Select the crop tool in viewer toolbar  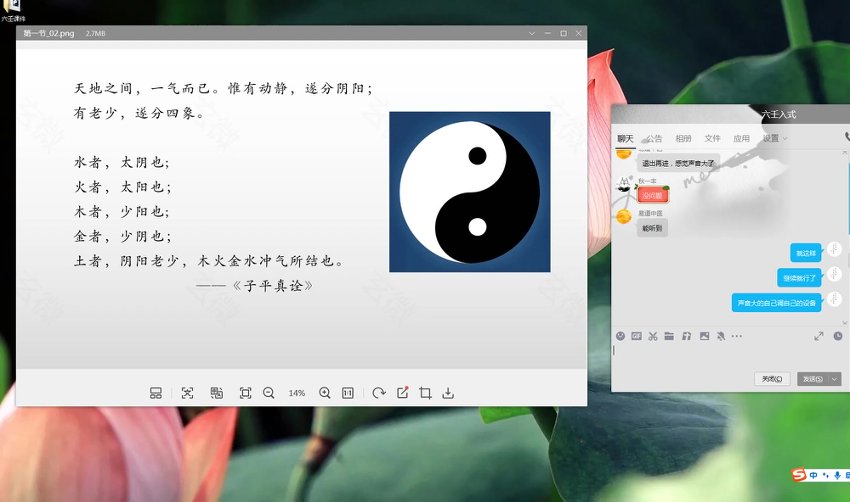[x=426, y=393]
